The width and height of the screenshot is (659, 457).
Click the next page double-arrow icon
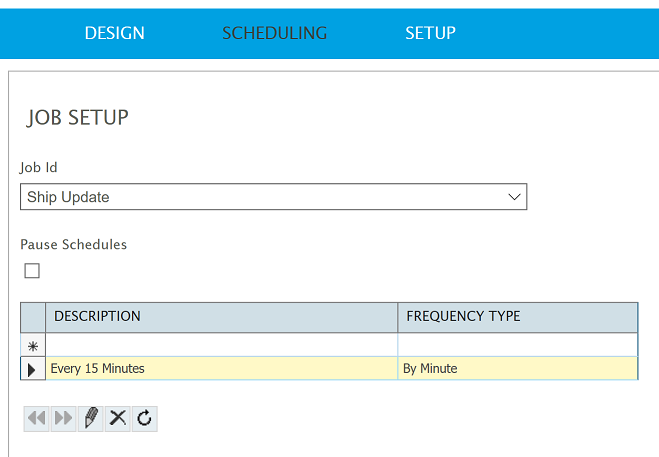pyautogui.click(x=64, y=418)
